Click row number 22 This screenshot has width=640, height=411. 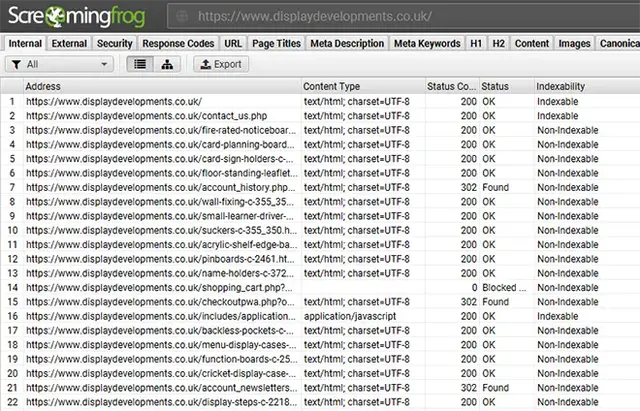click(x=13, y=402)
